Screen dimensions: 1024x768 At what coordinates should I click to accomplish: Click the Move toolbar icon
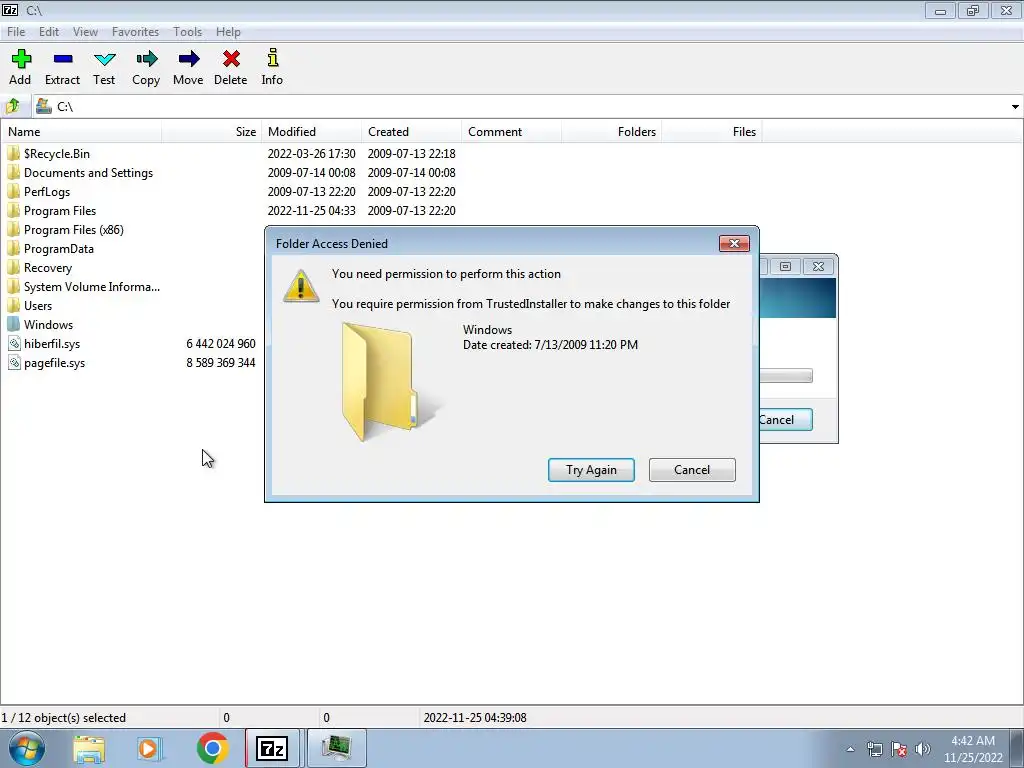pyautogui.click(x=189, y=59)
